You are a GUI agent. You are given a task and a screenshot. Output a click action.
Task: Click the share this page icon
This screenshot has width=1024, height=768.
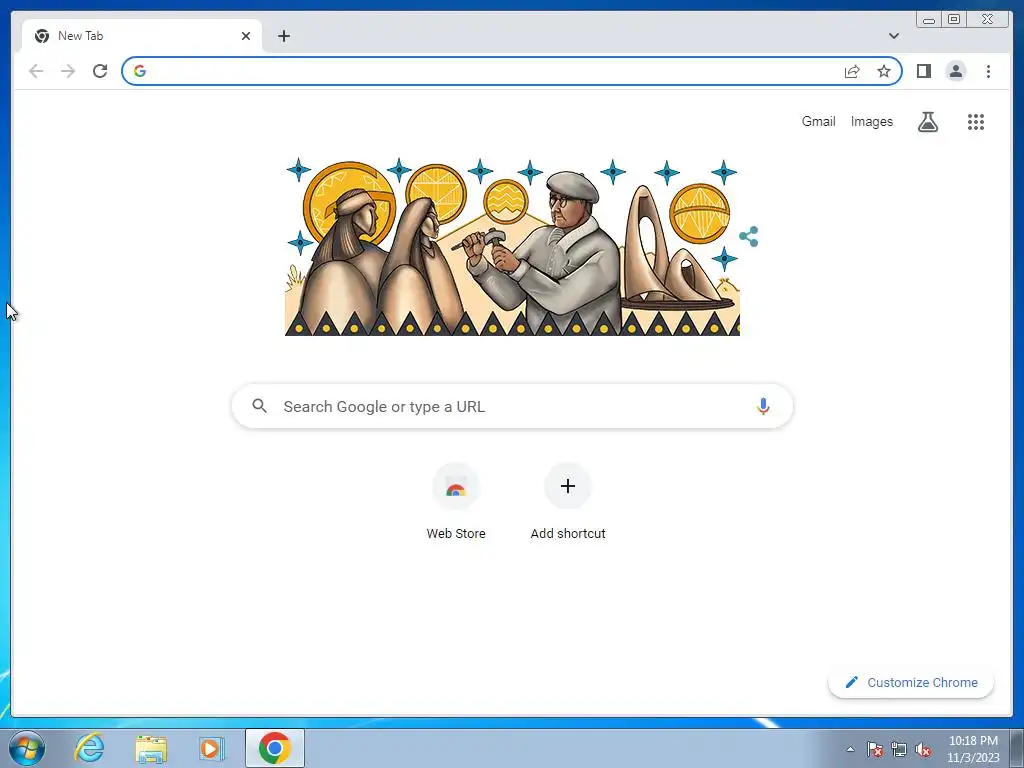[852, 71]
